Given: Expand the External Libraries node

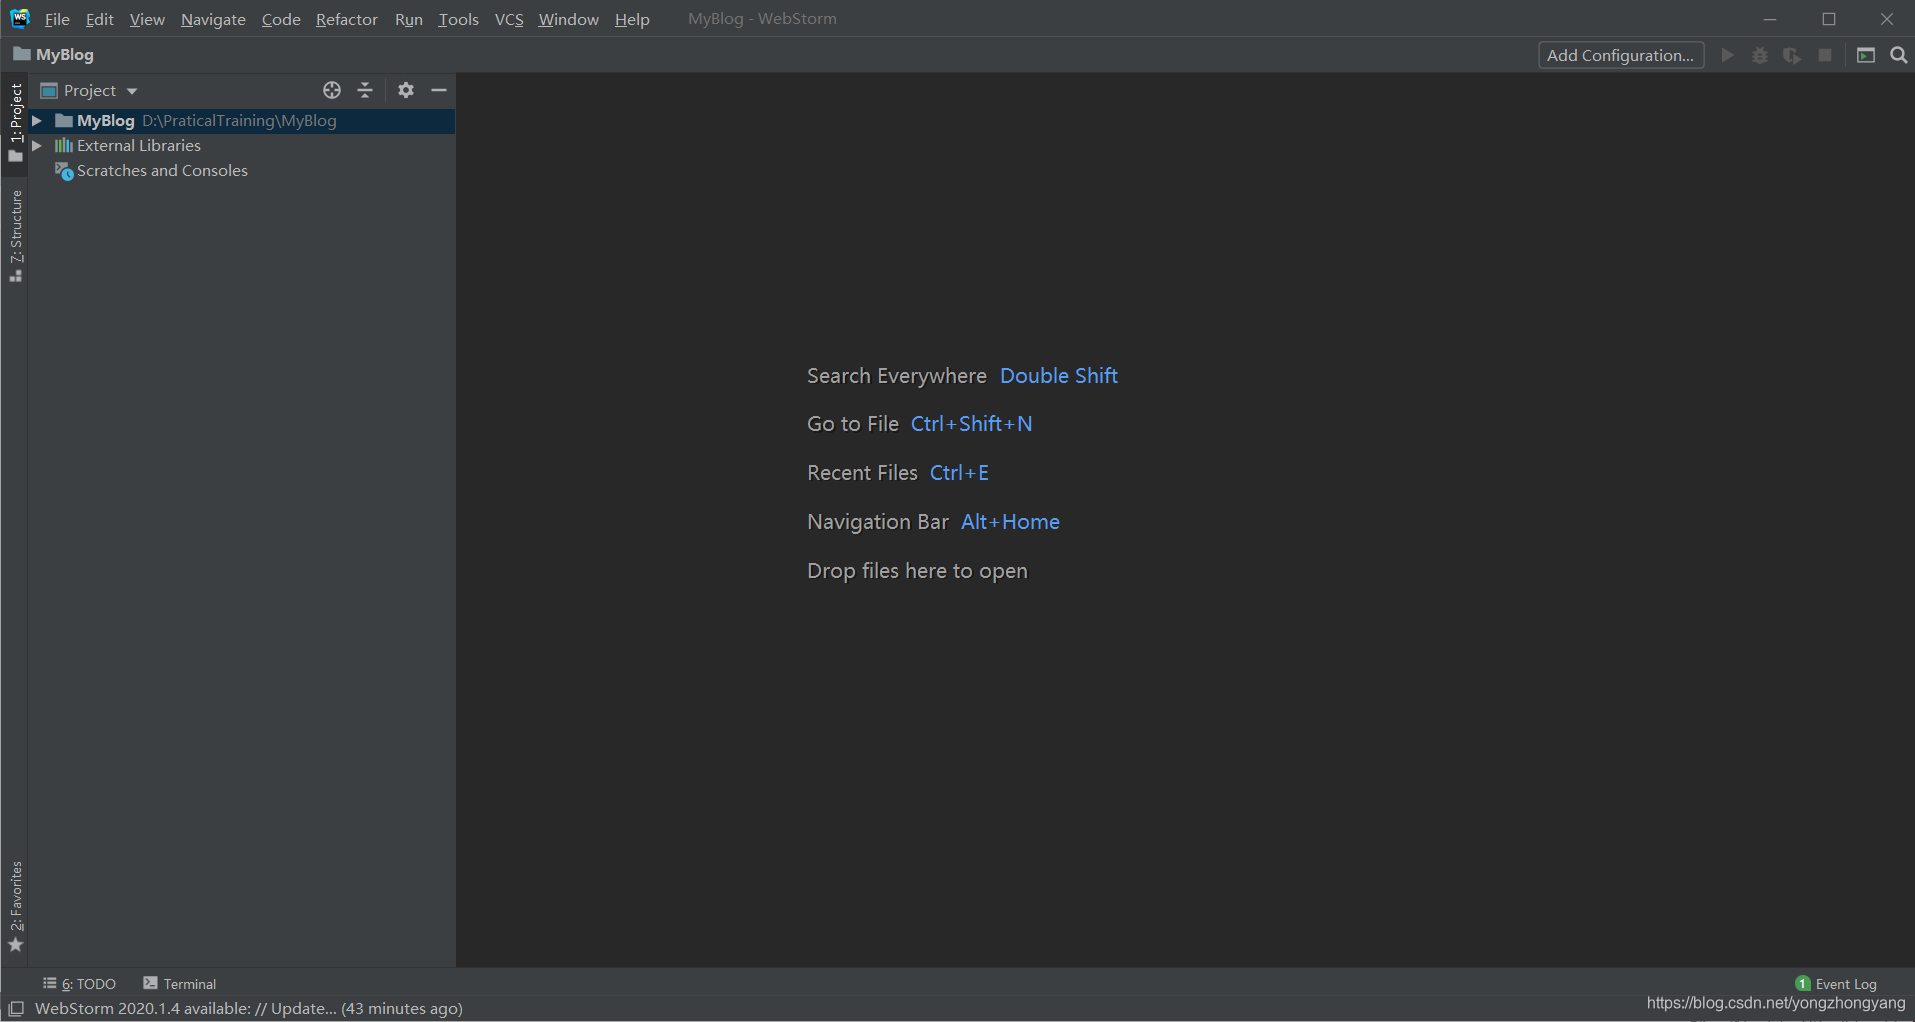Looking at the screenshot, I should coord(36,145).
